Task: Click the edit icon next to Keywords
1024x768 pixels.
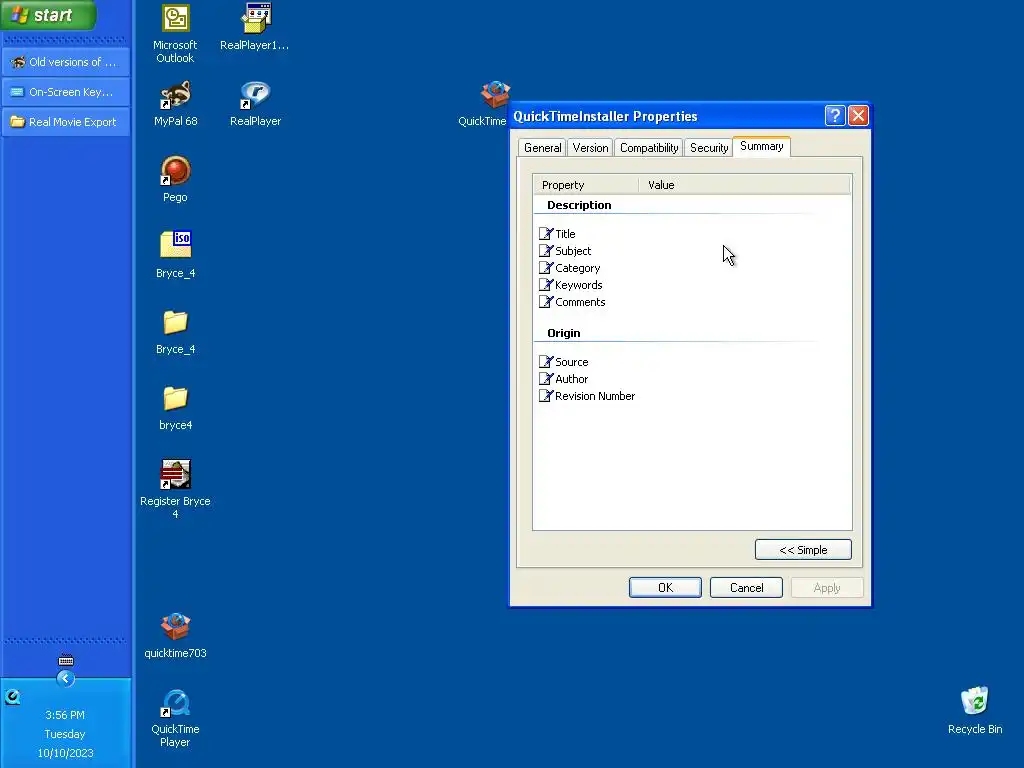Action: (x=546, y=284)
